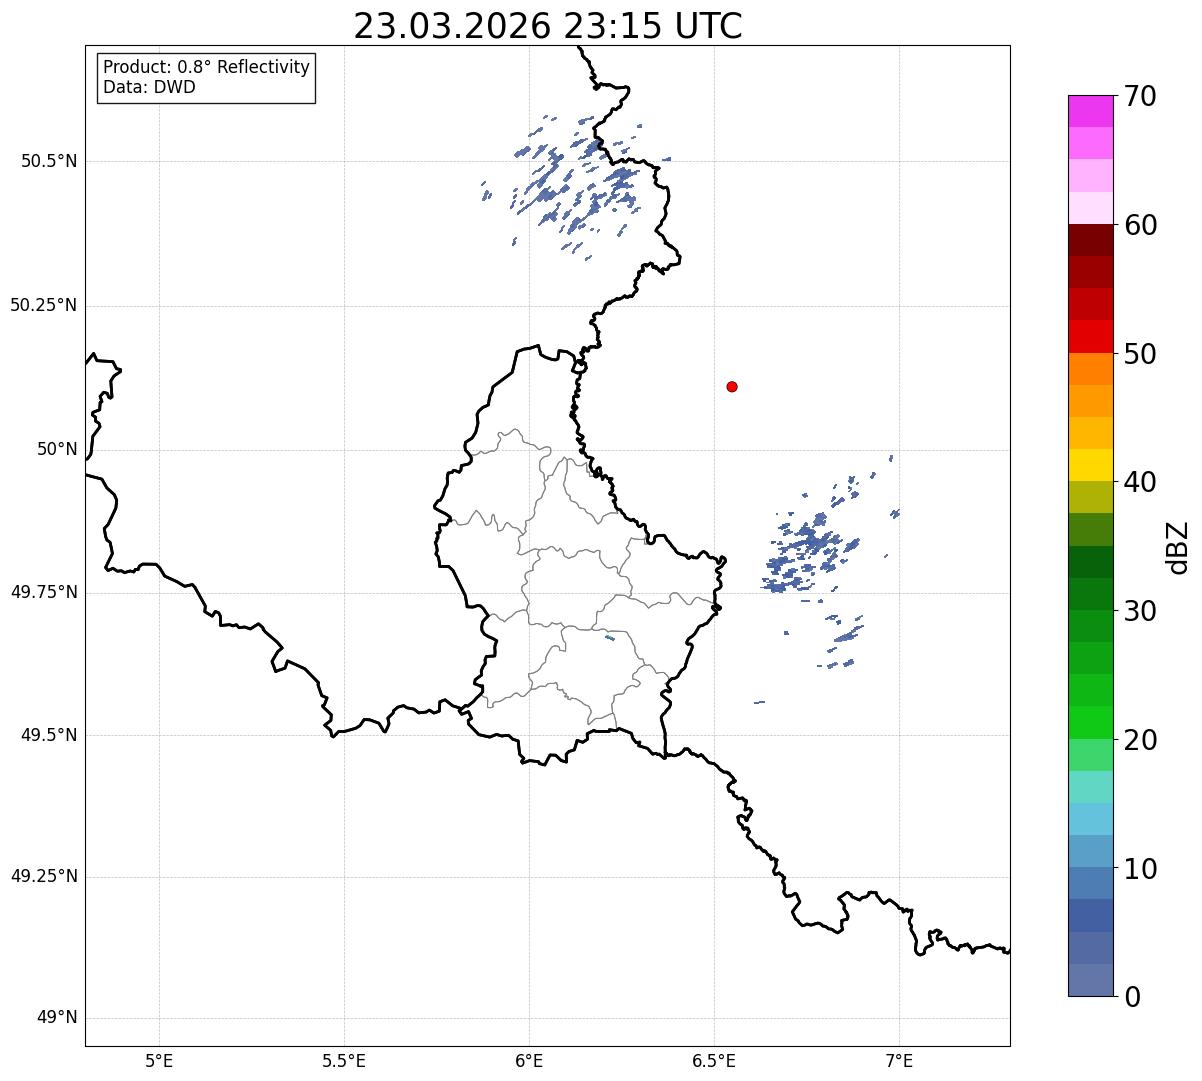Select the 49°N latitude tick label
This screenshot has width=1202, height=1081.
[57, 1018]
